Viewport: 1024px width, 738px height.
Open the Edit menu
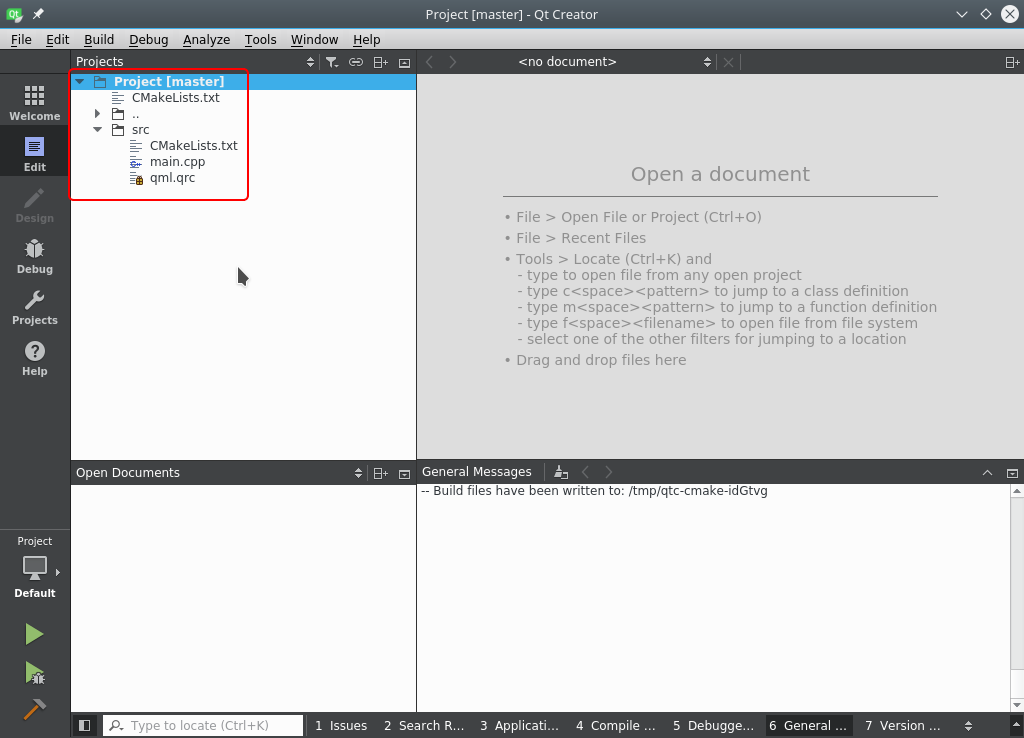point(57,39)
